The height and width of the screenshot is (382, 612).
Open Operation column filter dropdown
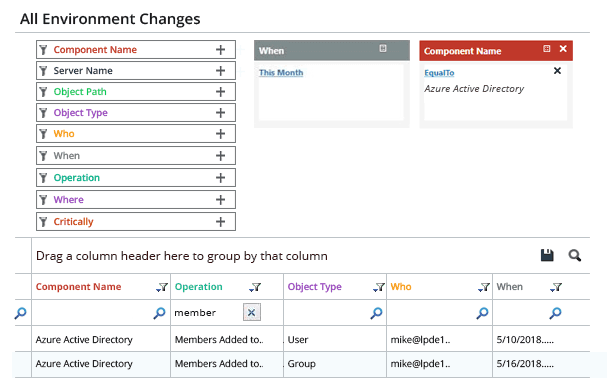[x=255, y=287]
